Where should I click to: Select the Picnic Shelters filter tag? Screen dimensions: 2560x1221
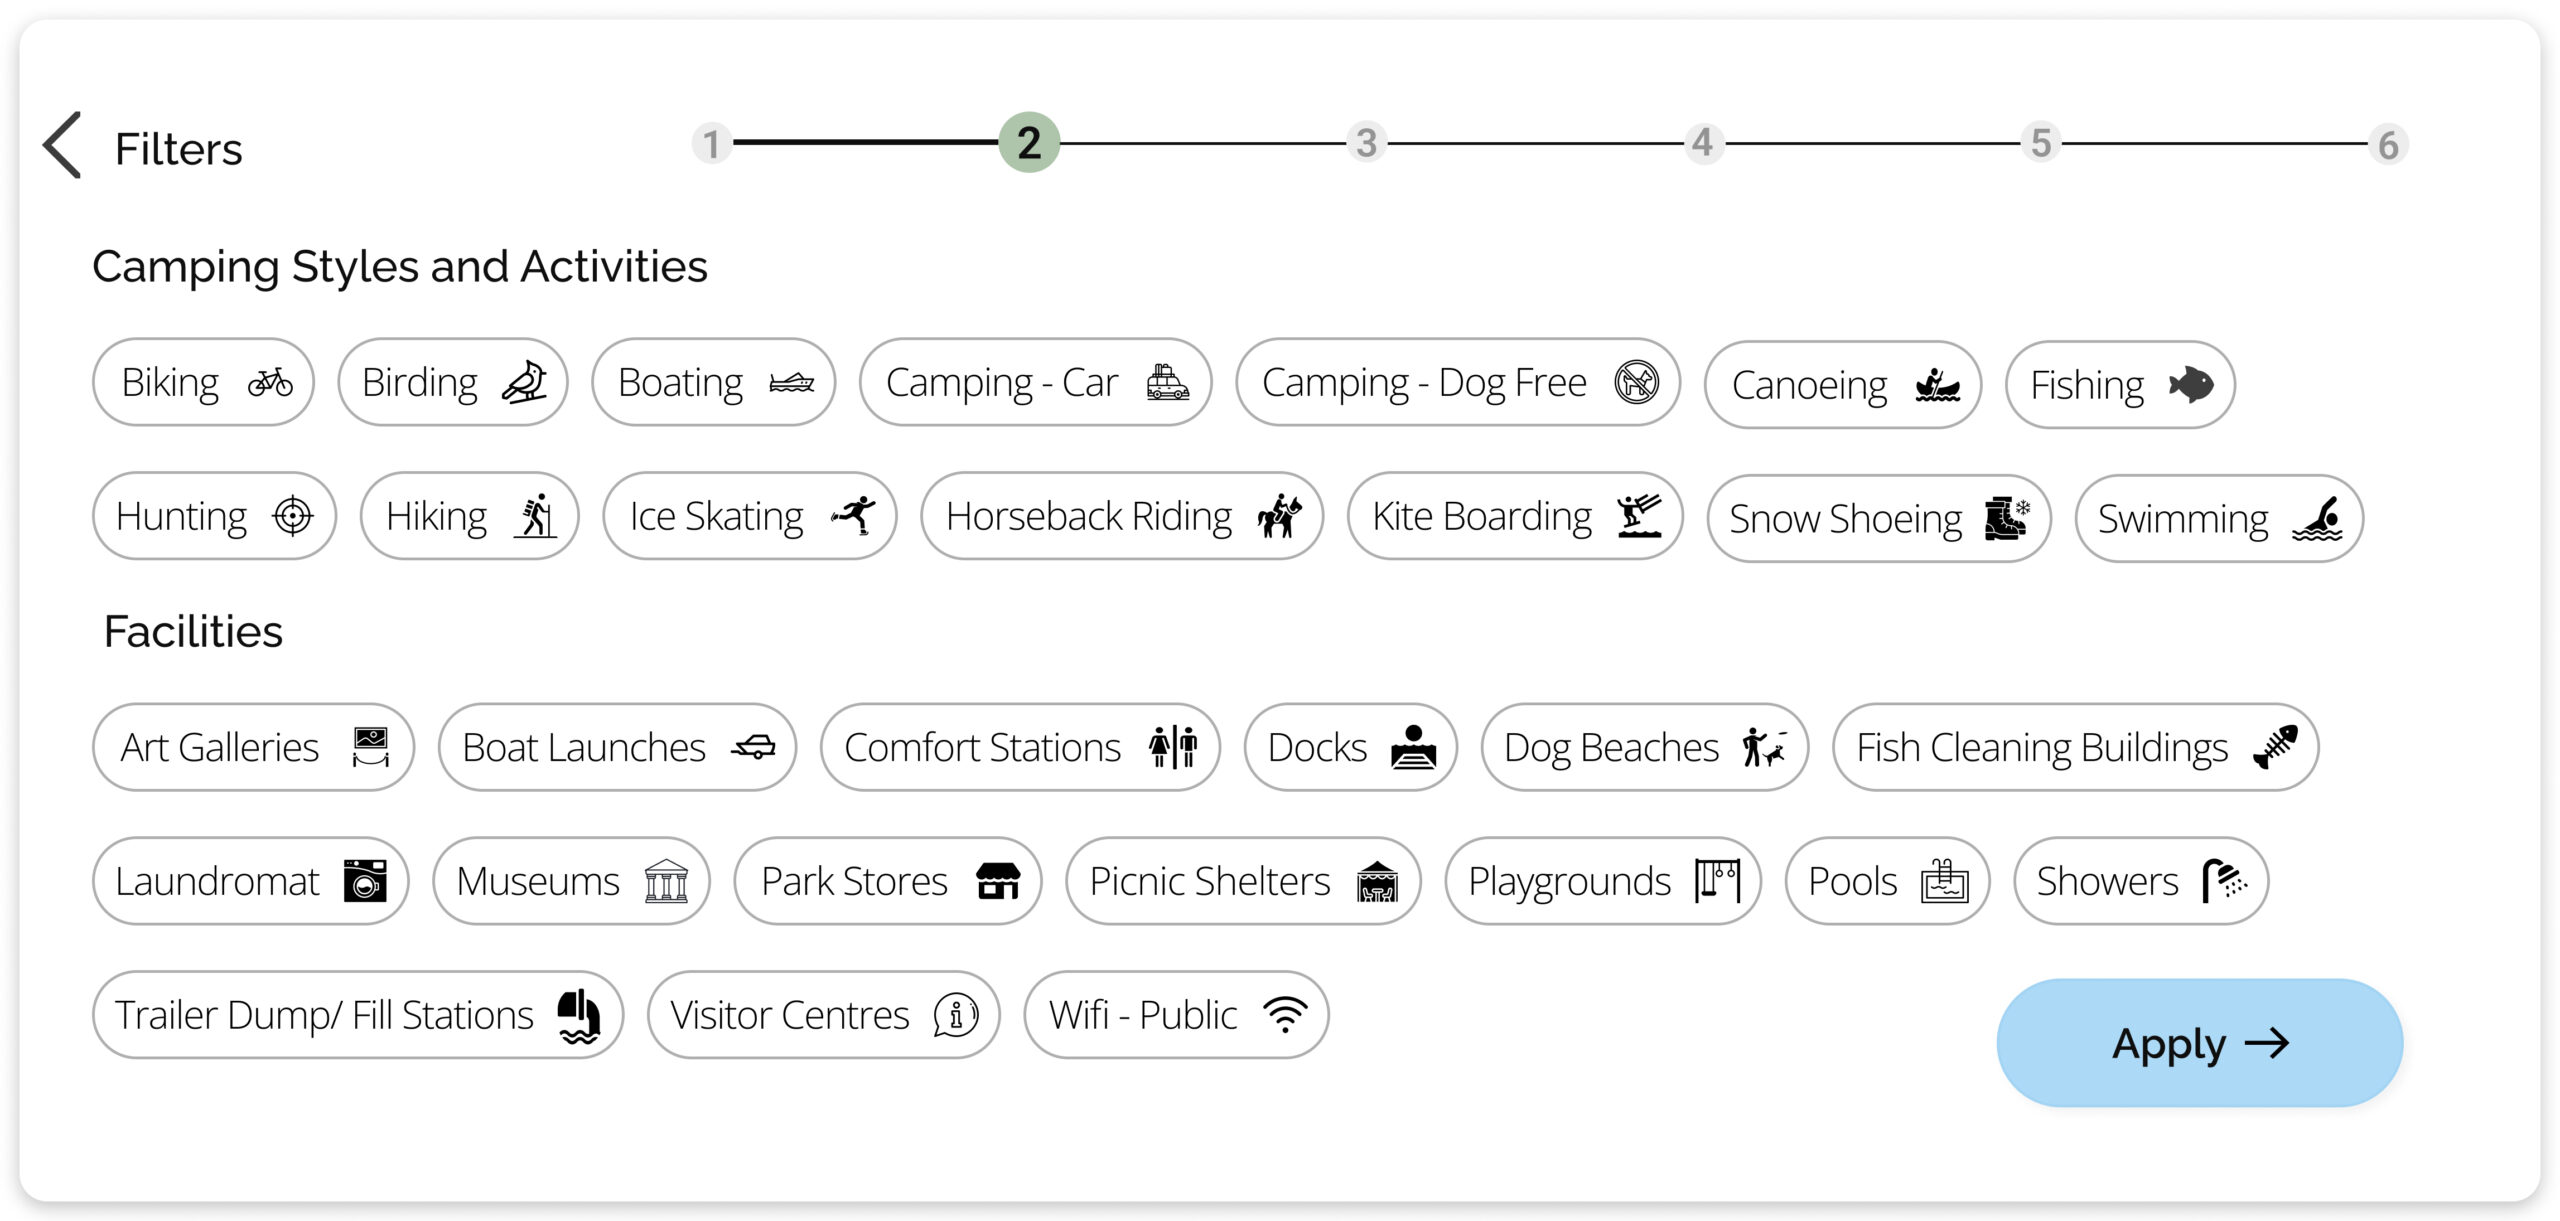point(1246,880)
